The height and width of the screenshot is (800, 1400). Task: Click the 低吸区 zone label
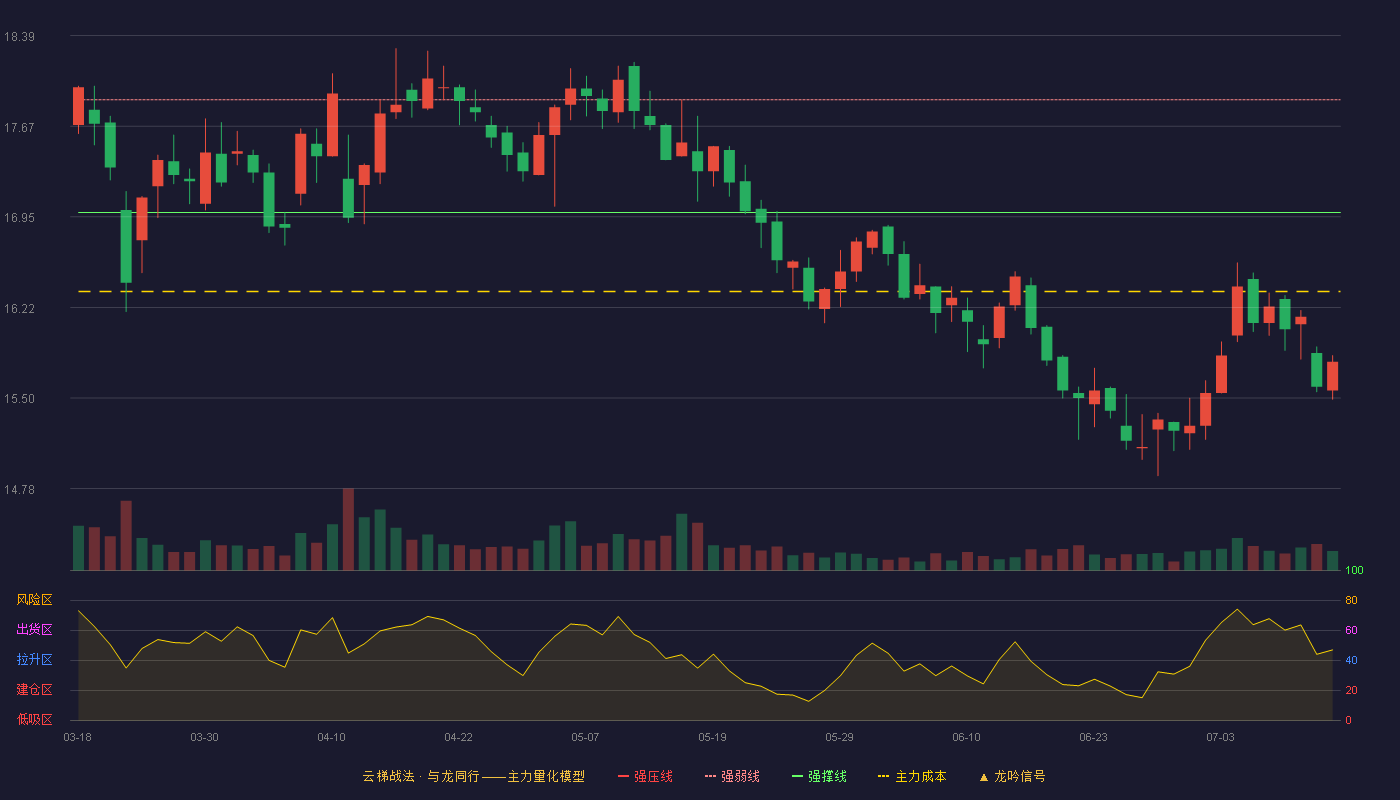[x=34, y=719]
